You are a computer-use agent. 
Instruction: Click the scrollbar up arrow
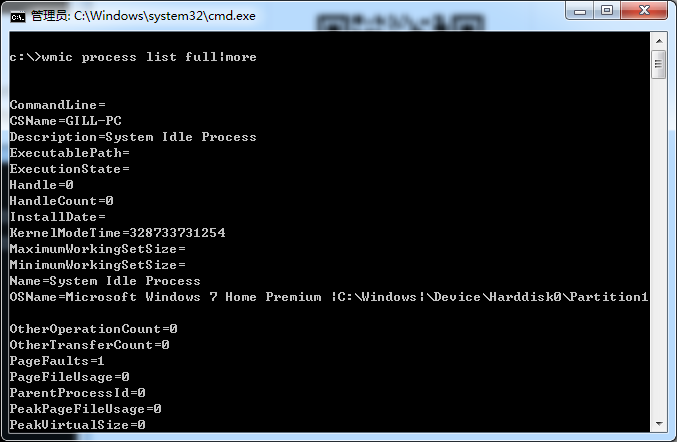point(659,41)
